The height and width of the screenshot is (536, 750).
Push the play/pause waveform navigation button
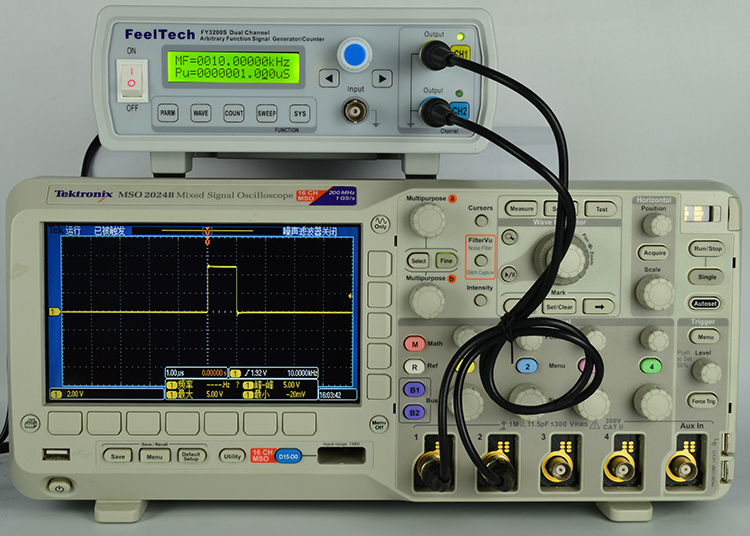(x=508, y=274)
